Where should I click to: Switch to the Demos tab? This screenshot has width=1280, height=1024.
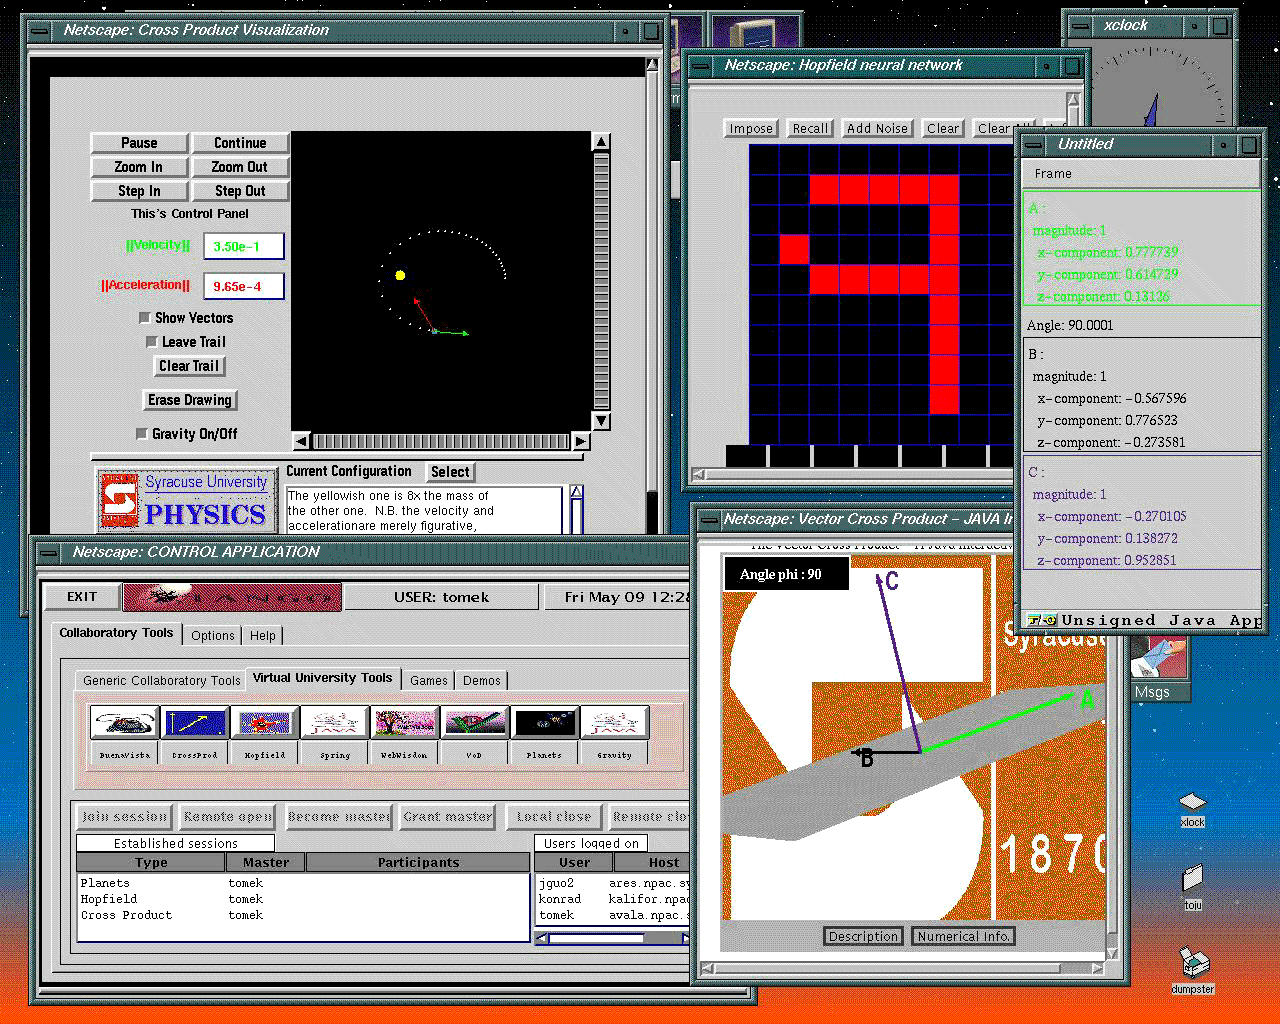tap(482, 680)
